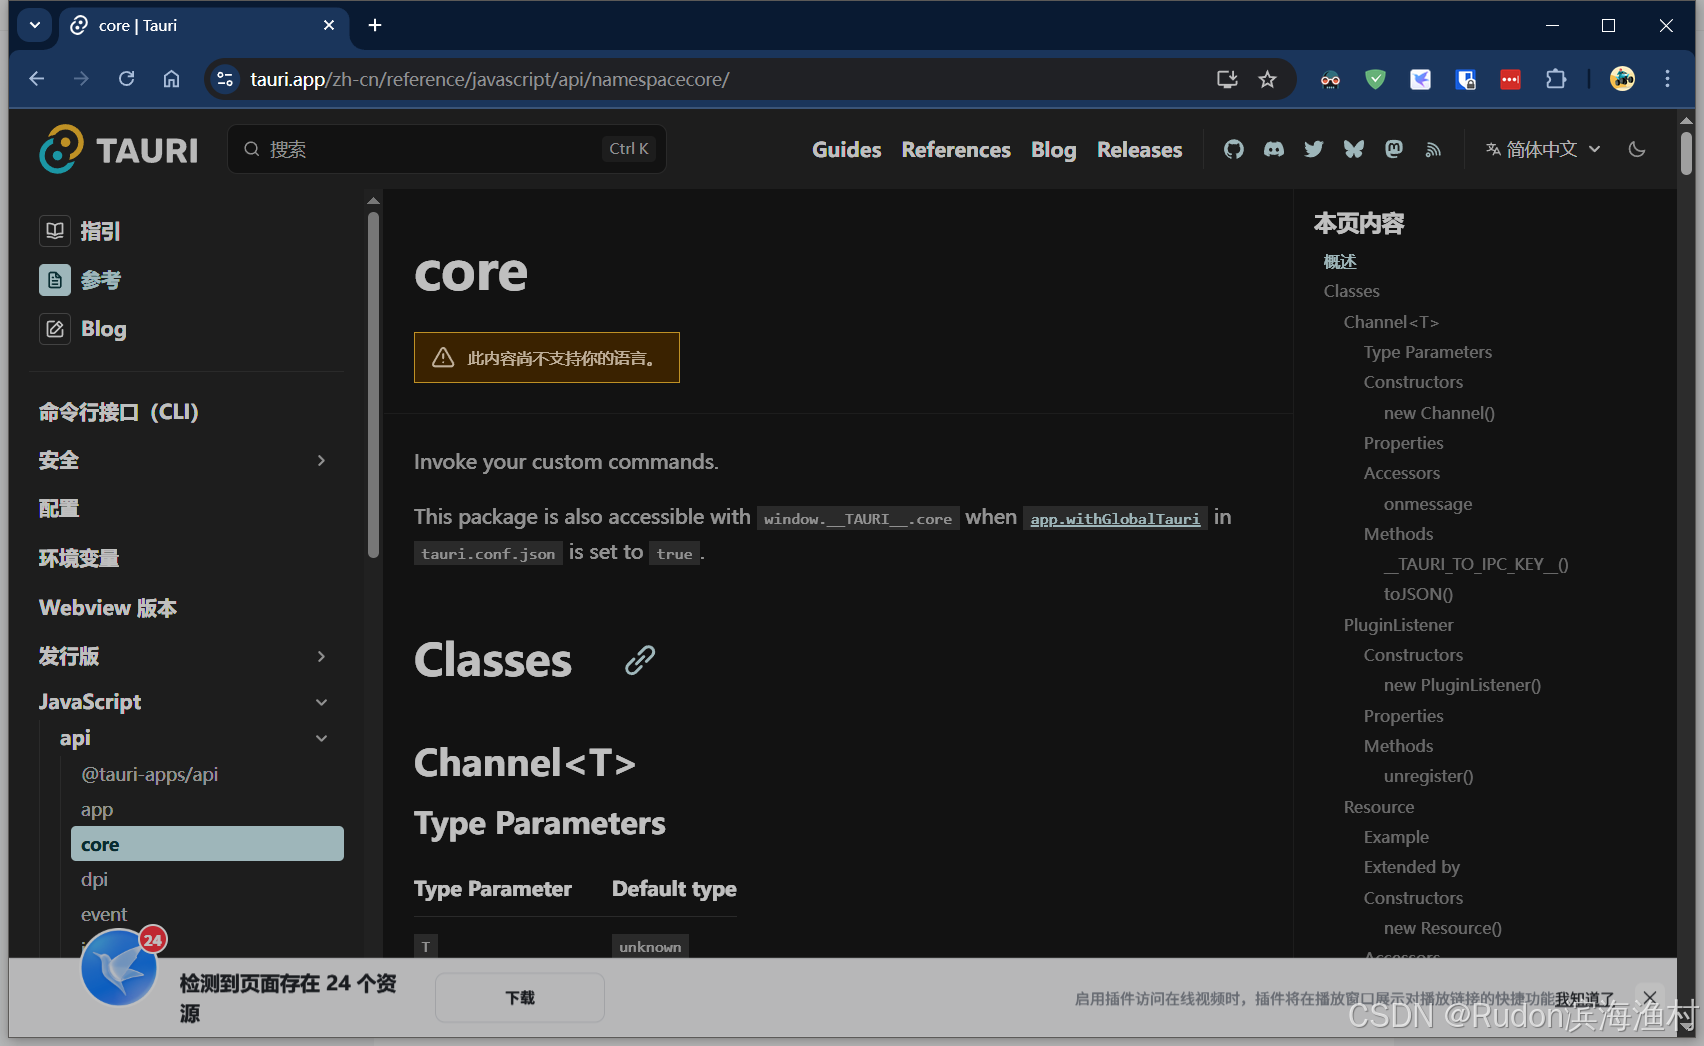
Task: Open the Twitter icon link
Action: [x=1314, y=149]
